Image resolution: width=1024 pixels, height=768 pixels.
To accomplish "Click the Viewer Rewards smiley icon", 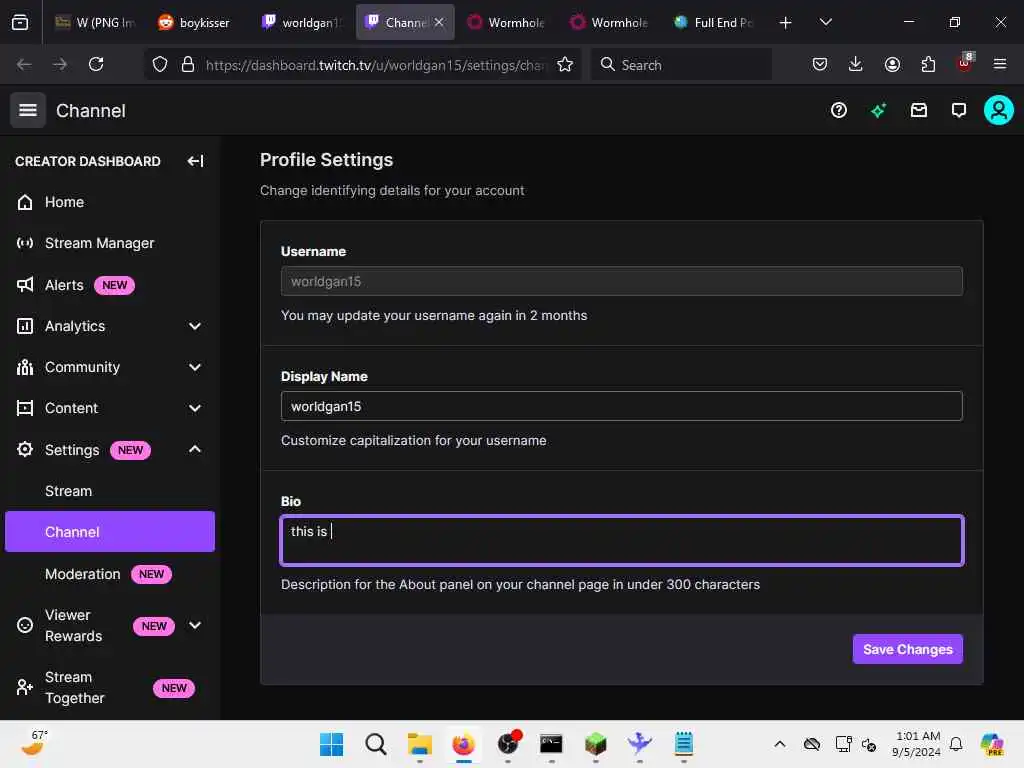I will point(25,625).
